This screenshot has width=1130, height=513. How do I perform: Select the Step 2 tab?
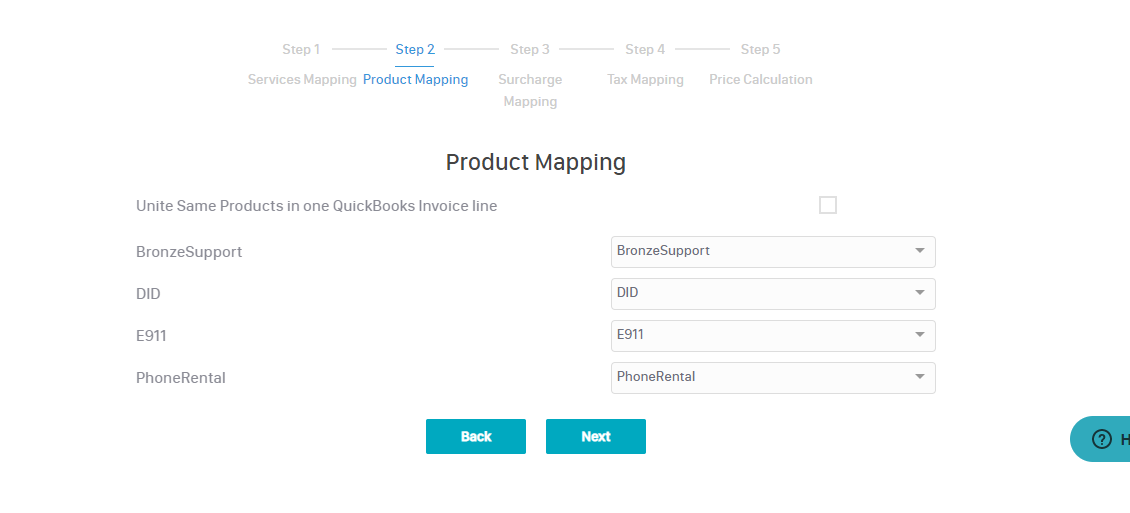415,49
